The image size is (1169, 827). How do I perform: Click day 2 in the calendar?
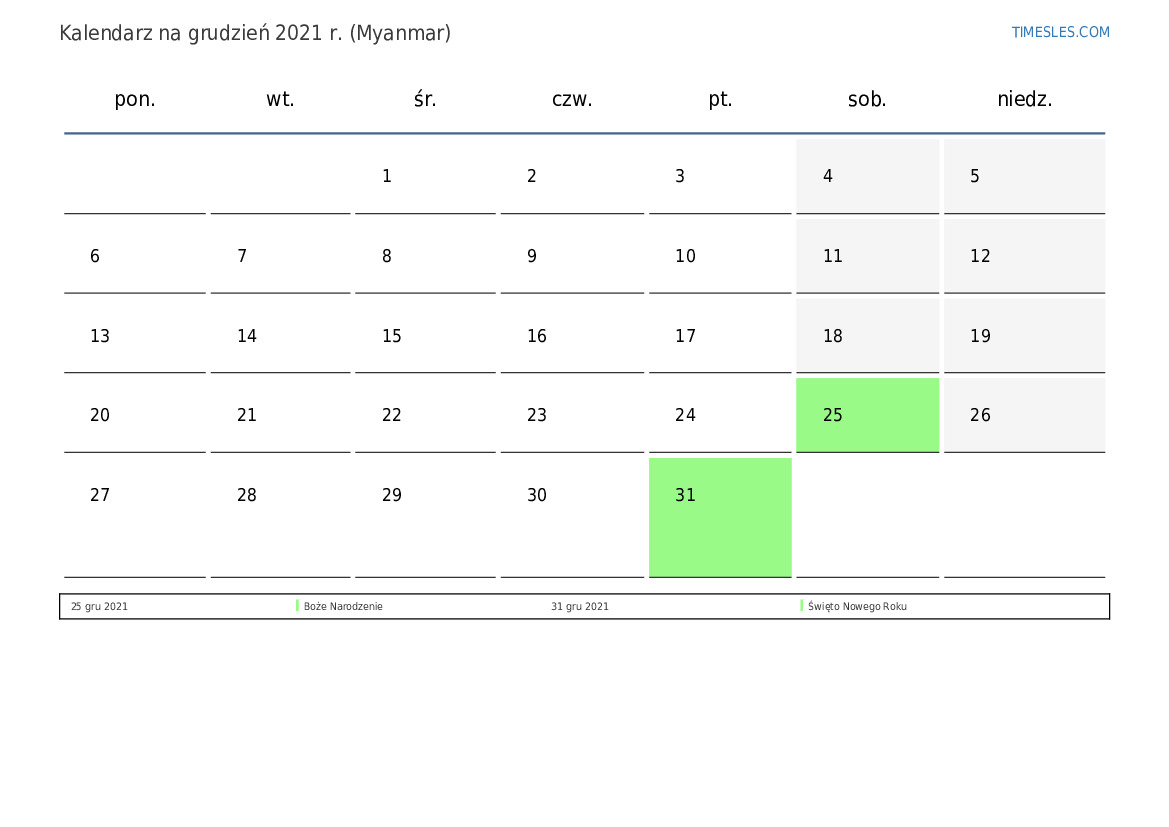(x=572, y=176)
